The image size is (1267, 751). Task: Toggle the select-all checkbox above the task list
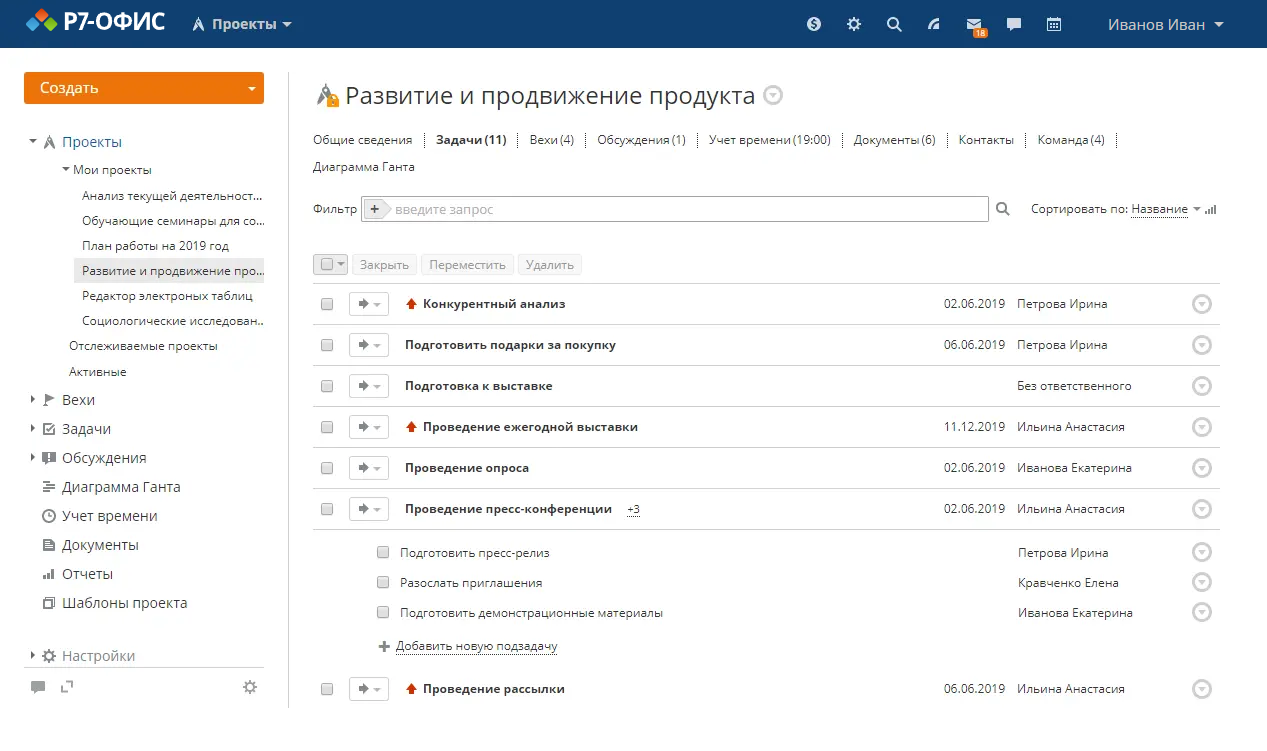click(325, 264)
